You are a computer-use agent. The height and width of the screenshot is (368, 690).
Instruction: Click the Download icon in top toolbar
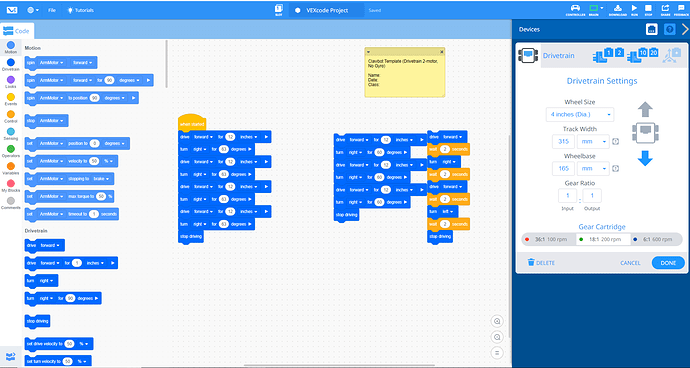[x=617, y=8]
